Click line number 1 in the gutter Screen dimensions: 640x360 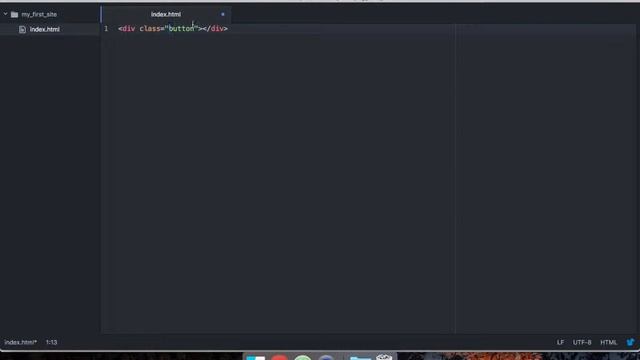click(106, 29)
